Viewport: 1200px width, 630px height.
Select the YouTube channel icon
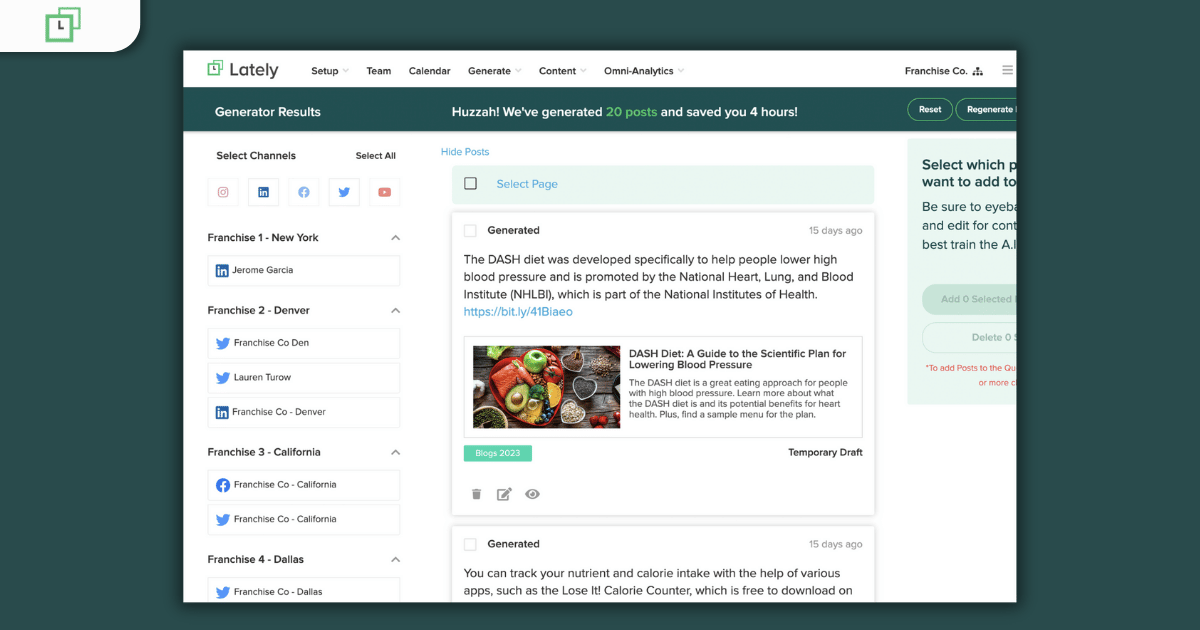point(384,192)
